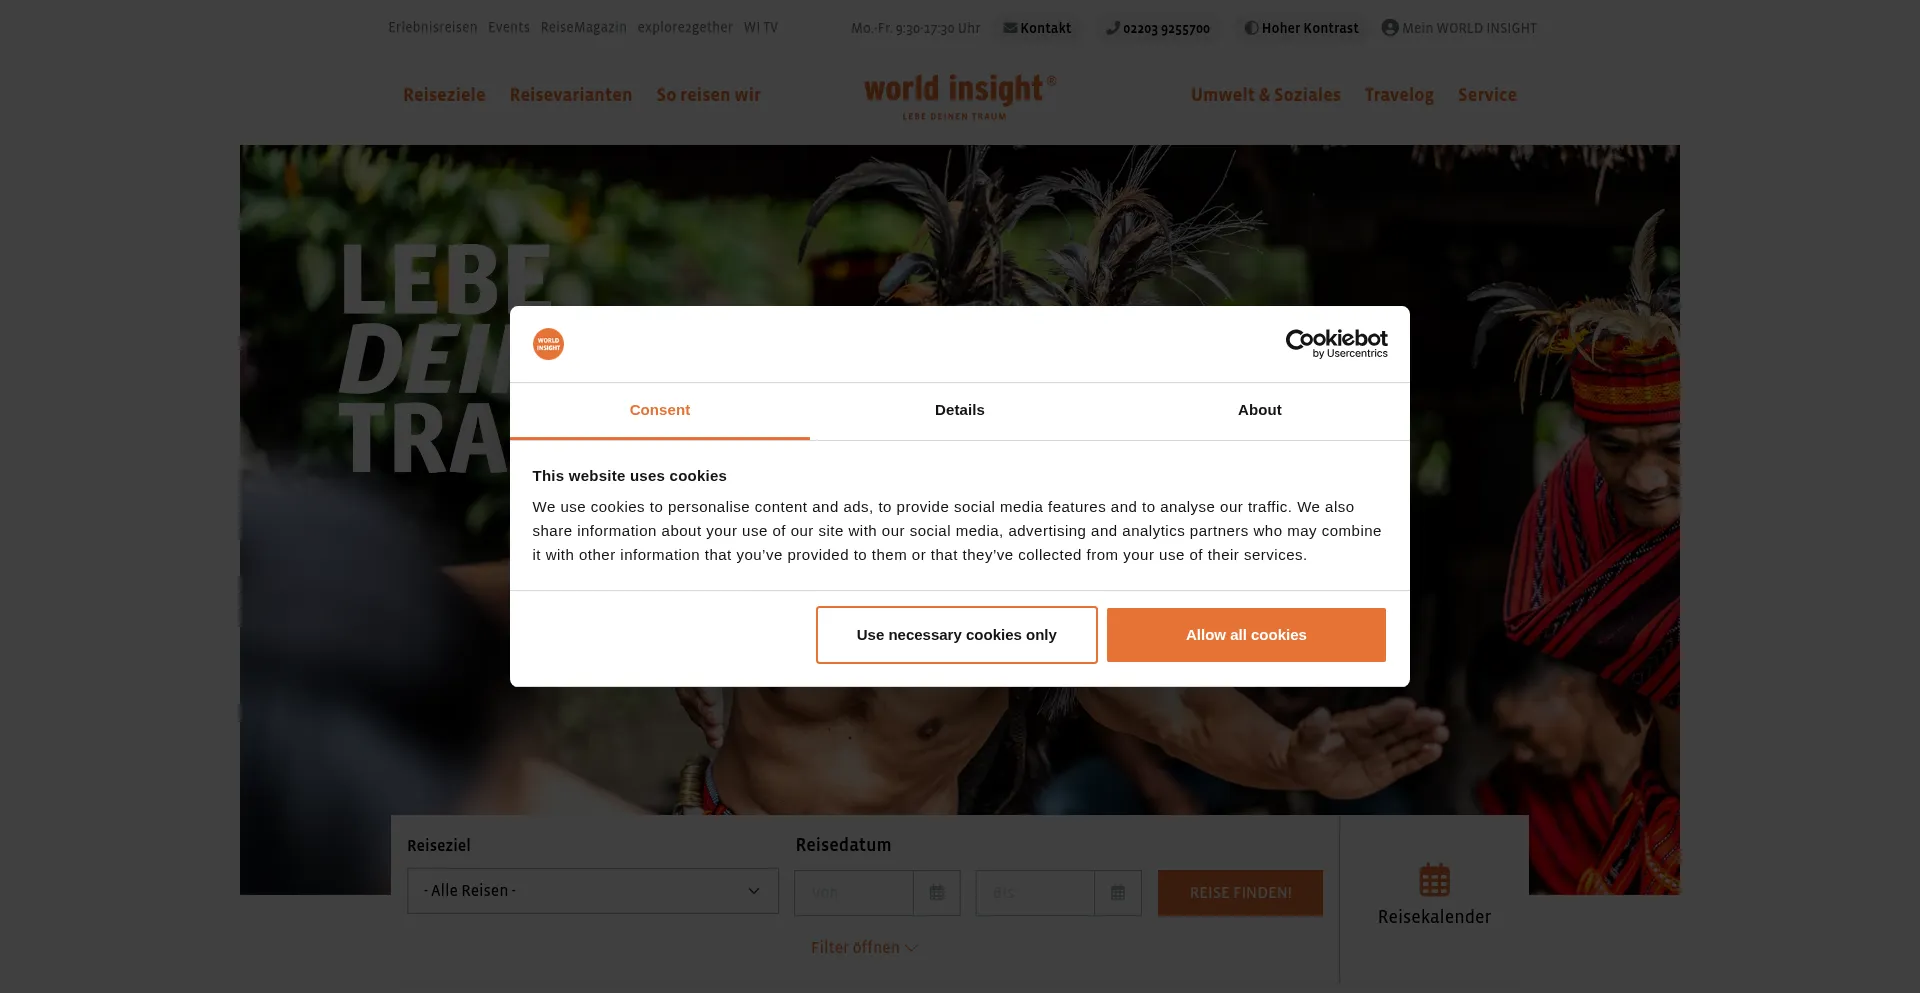Open the calendar picker for the 'von' date
This screenshot has width=1920, height=993.
coord(937,893)
